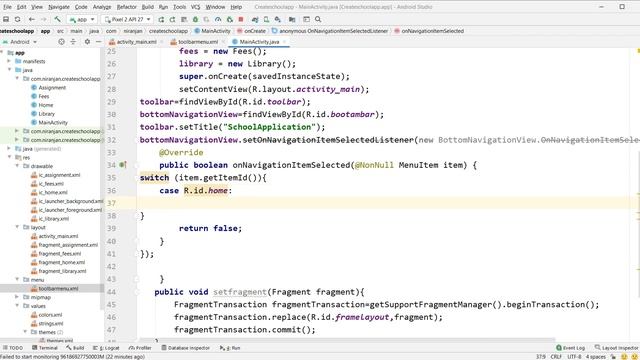Click the UTF-8 encoding in status bar
The height and width of the screenshot is (360, 640).
pyautogui.click(x=574, y=357)
